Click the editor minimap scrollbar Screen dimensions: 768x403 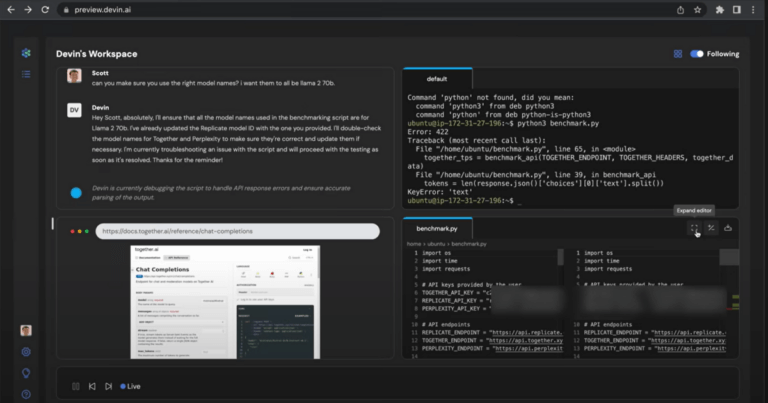point(729,257)
